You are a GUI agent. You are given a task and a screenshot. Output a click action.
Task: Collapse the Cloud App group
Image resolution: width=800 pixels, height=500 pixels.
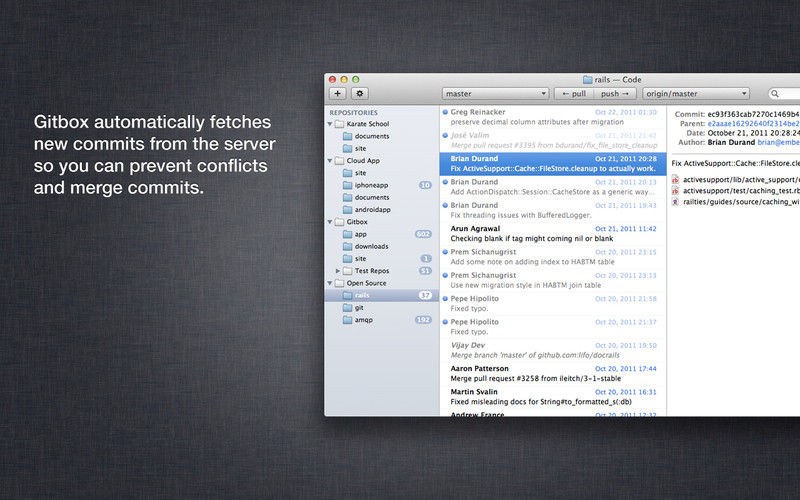[330, 161]
